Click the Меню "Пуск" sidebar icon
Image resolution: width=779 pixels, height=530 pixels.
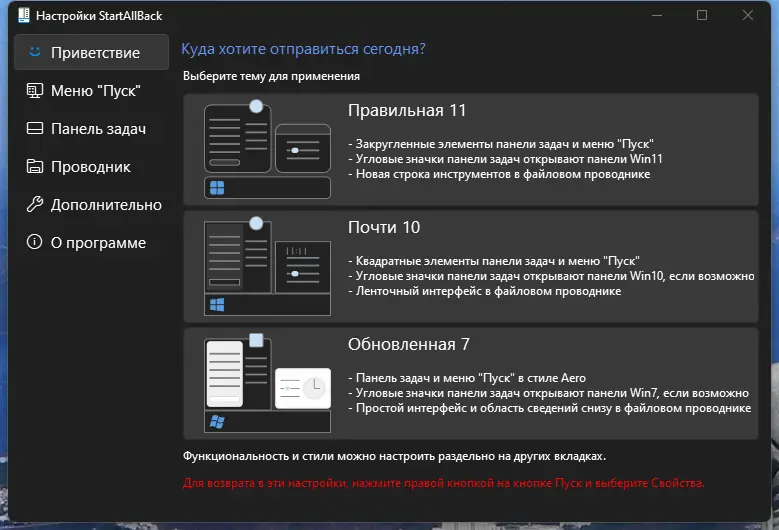tap(34, 90)
